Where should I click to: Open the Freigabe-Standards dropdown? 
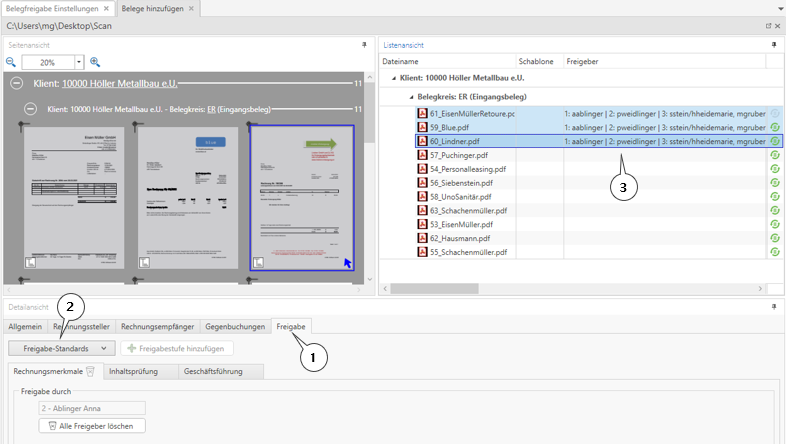[62, 348]
